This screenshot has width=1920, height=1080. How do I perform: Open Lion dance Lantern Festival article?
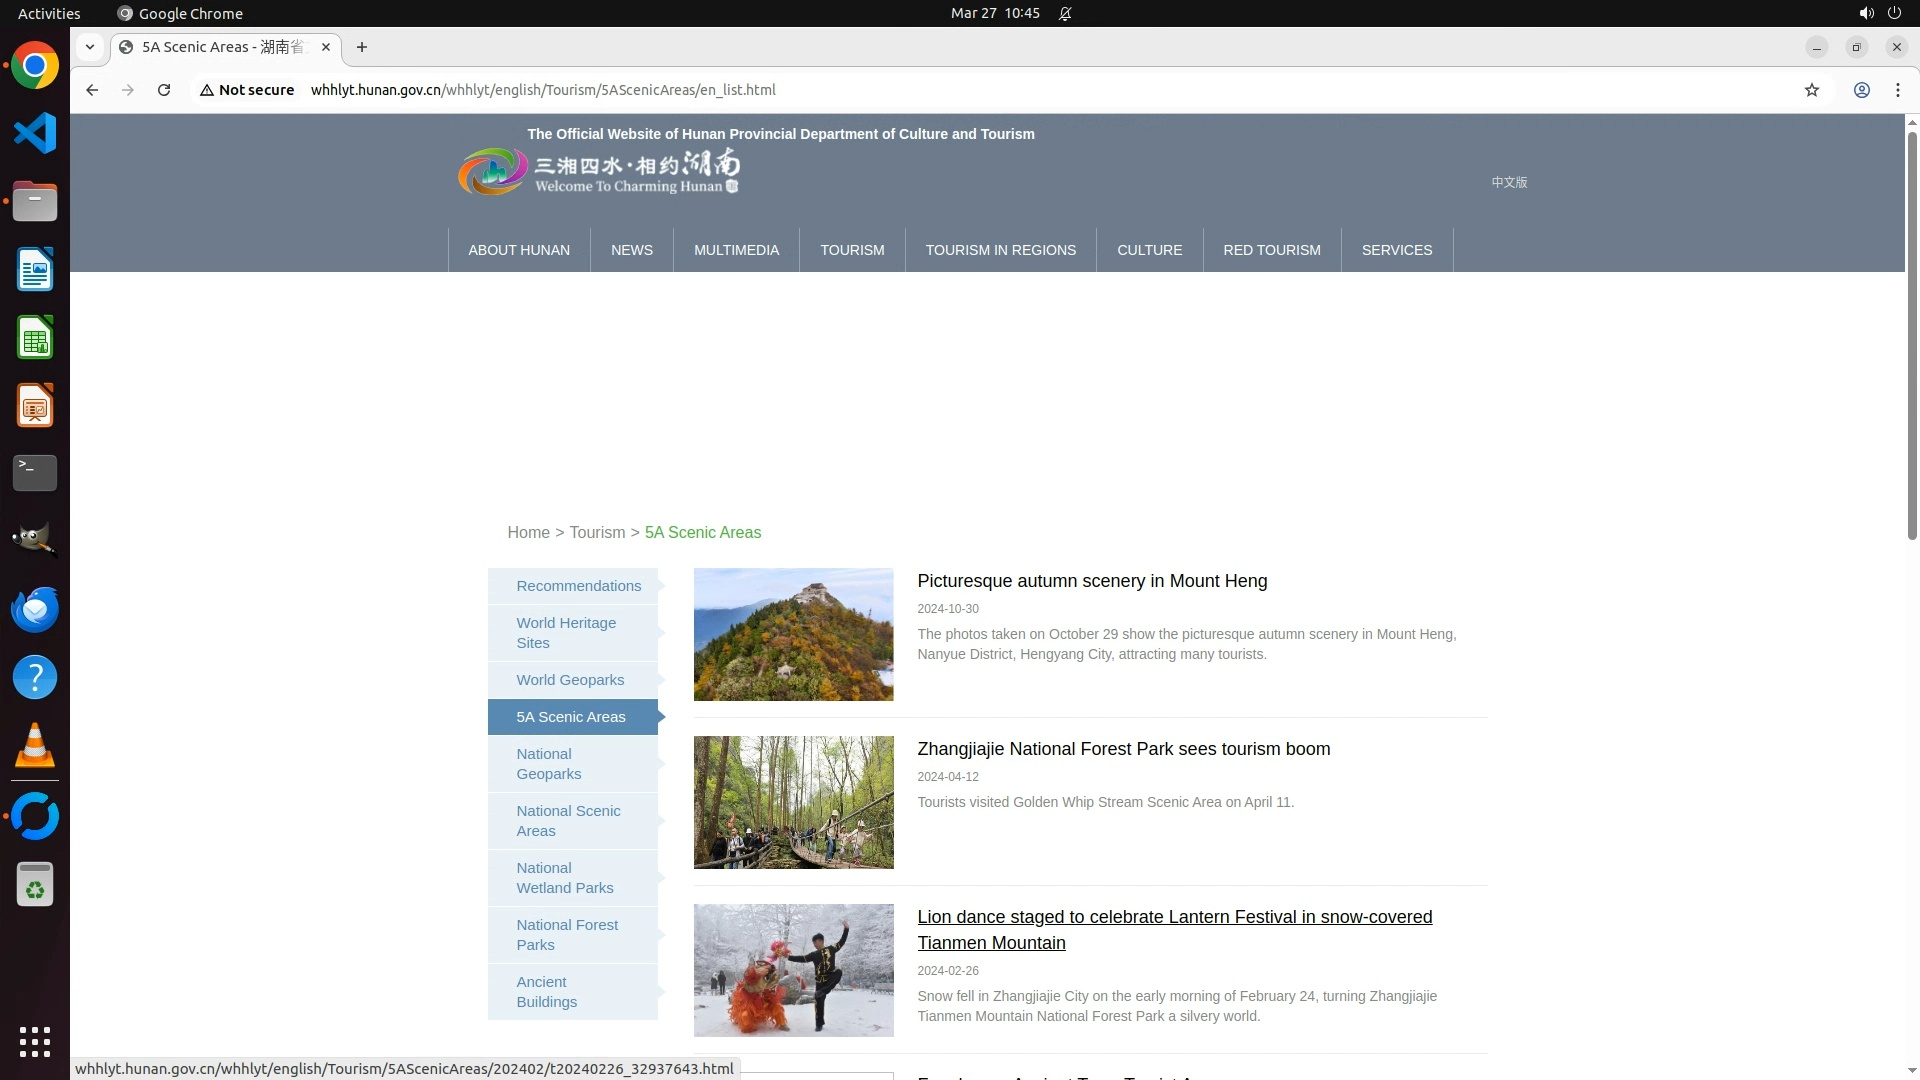coord(1174,929)
